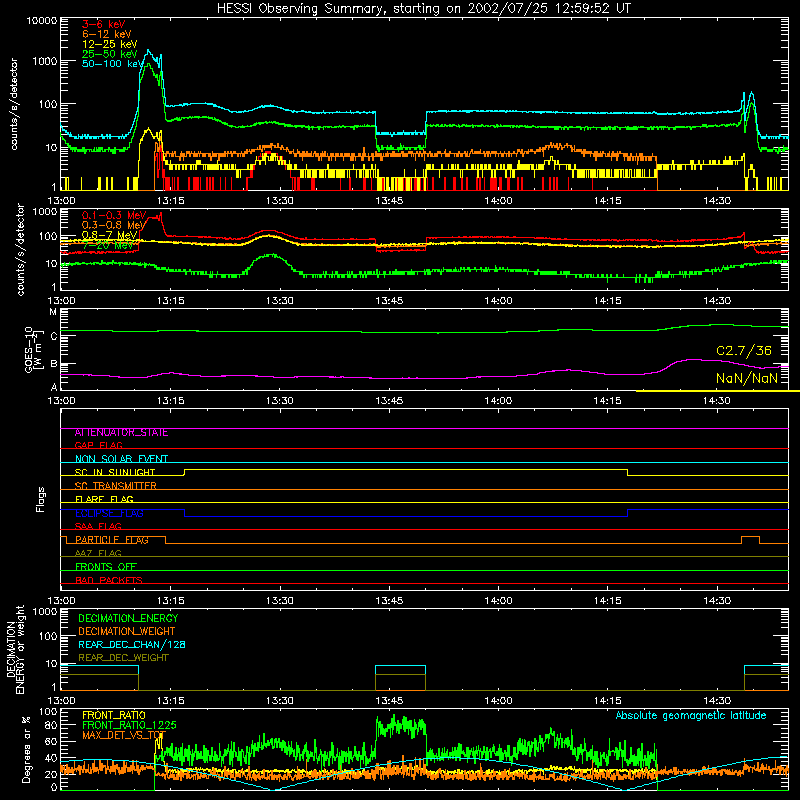Screen dimensions: 800x800
Task: Click the 'Flags' y-axis label
Action: [x=40, y=499]
